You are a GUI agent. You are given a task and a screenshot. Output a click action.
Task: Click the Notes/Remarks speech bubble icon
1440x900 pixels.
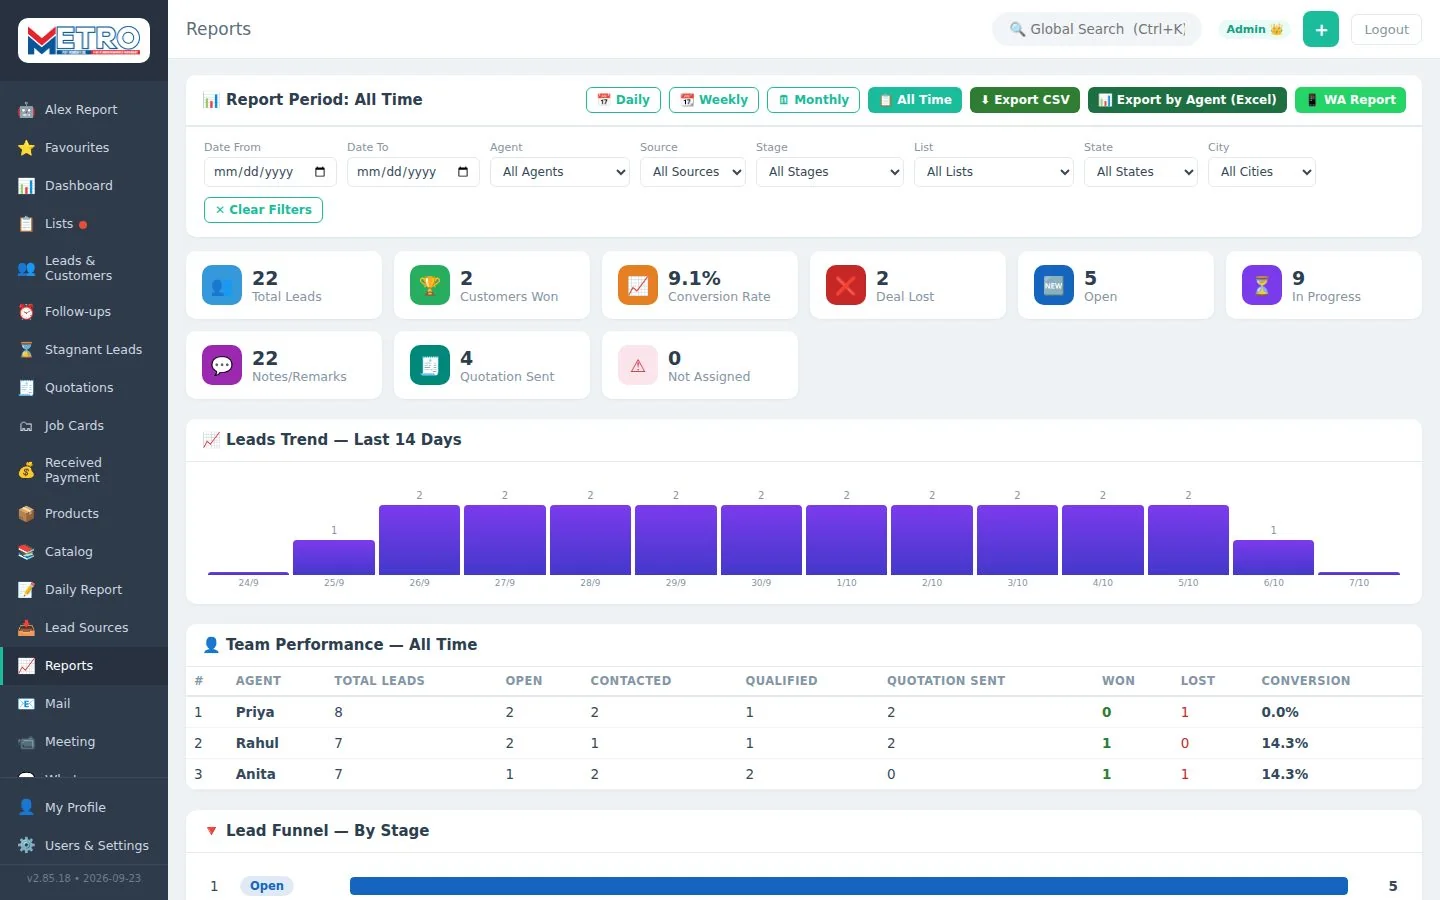(222, 366)
